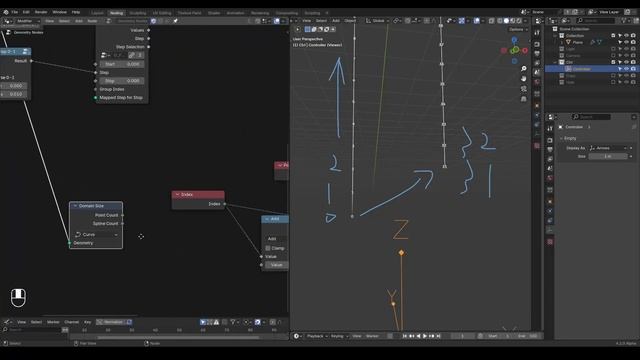Jump to the animation end frame
The width and height of the screenshot is (640, 360).
pyautogui.click(x=438, y=336)
